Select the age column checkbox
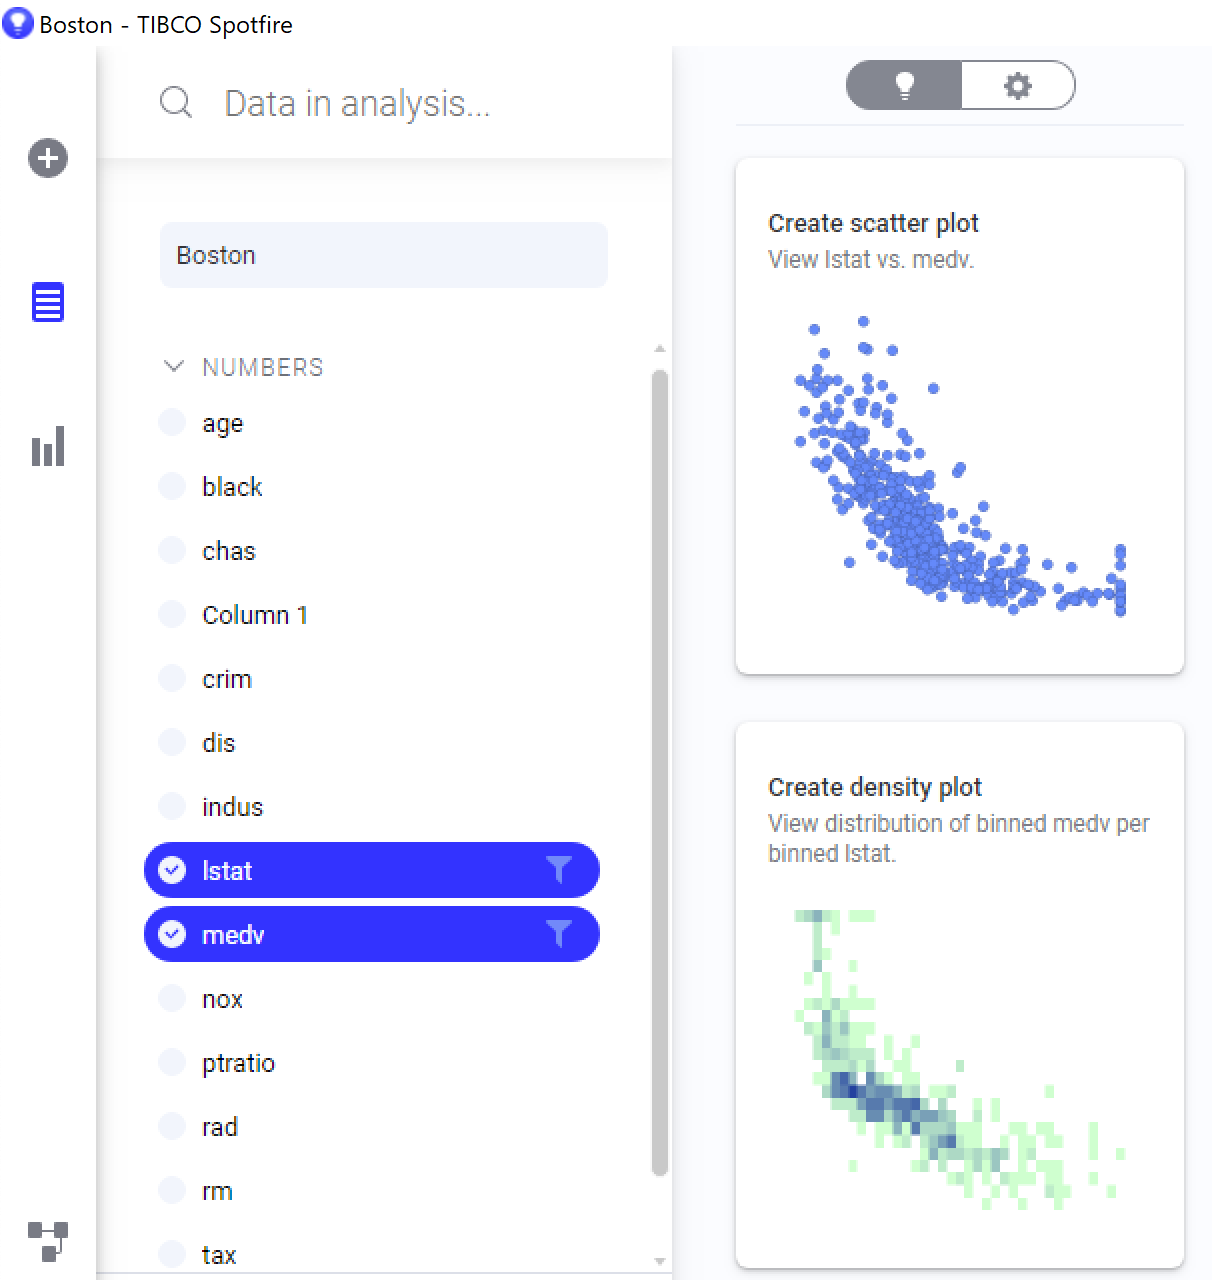 (171, 422)
